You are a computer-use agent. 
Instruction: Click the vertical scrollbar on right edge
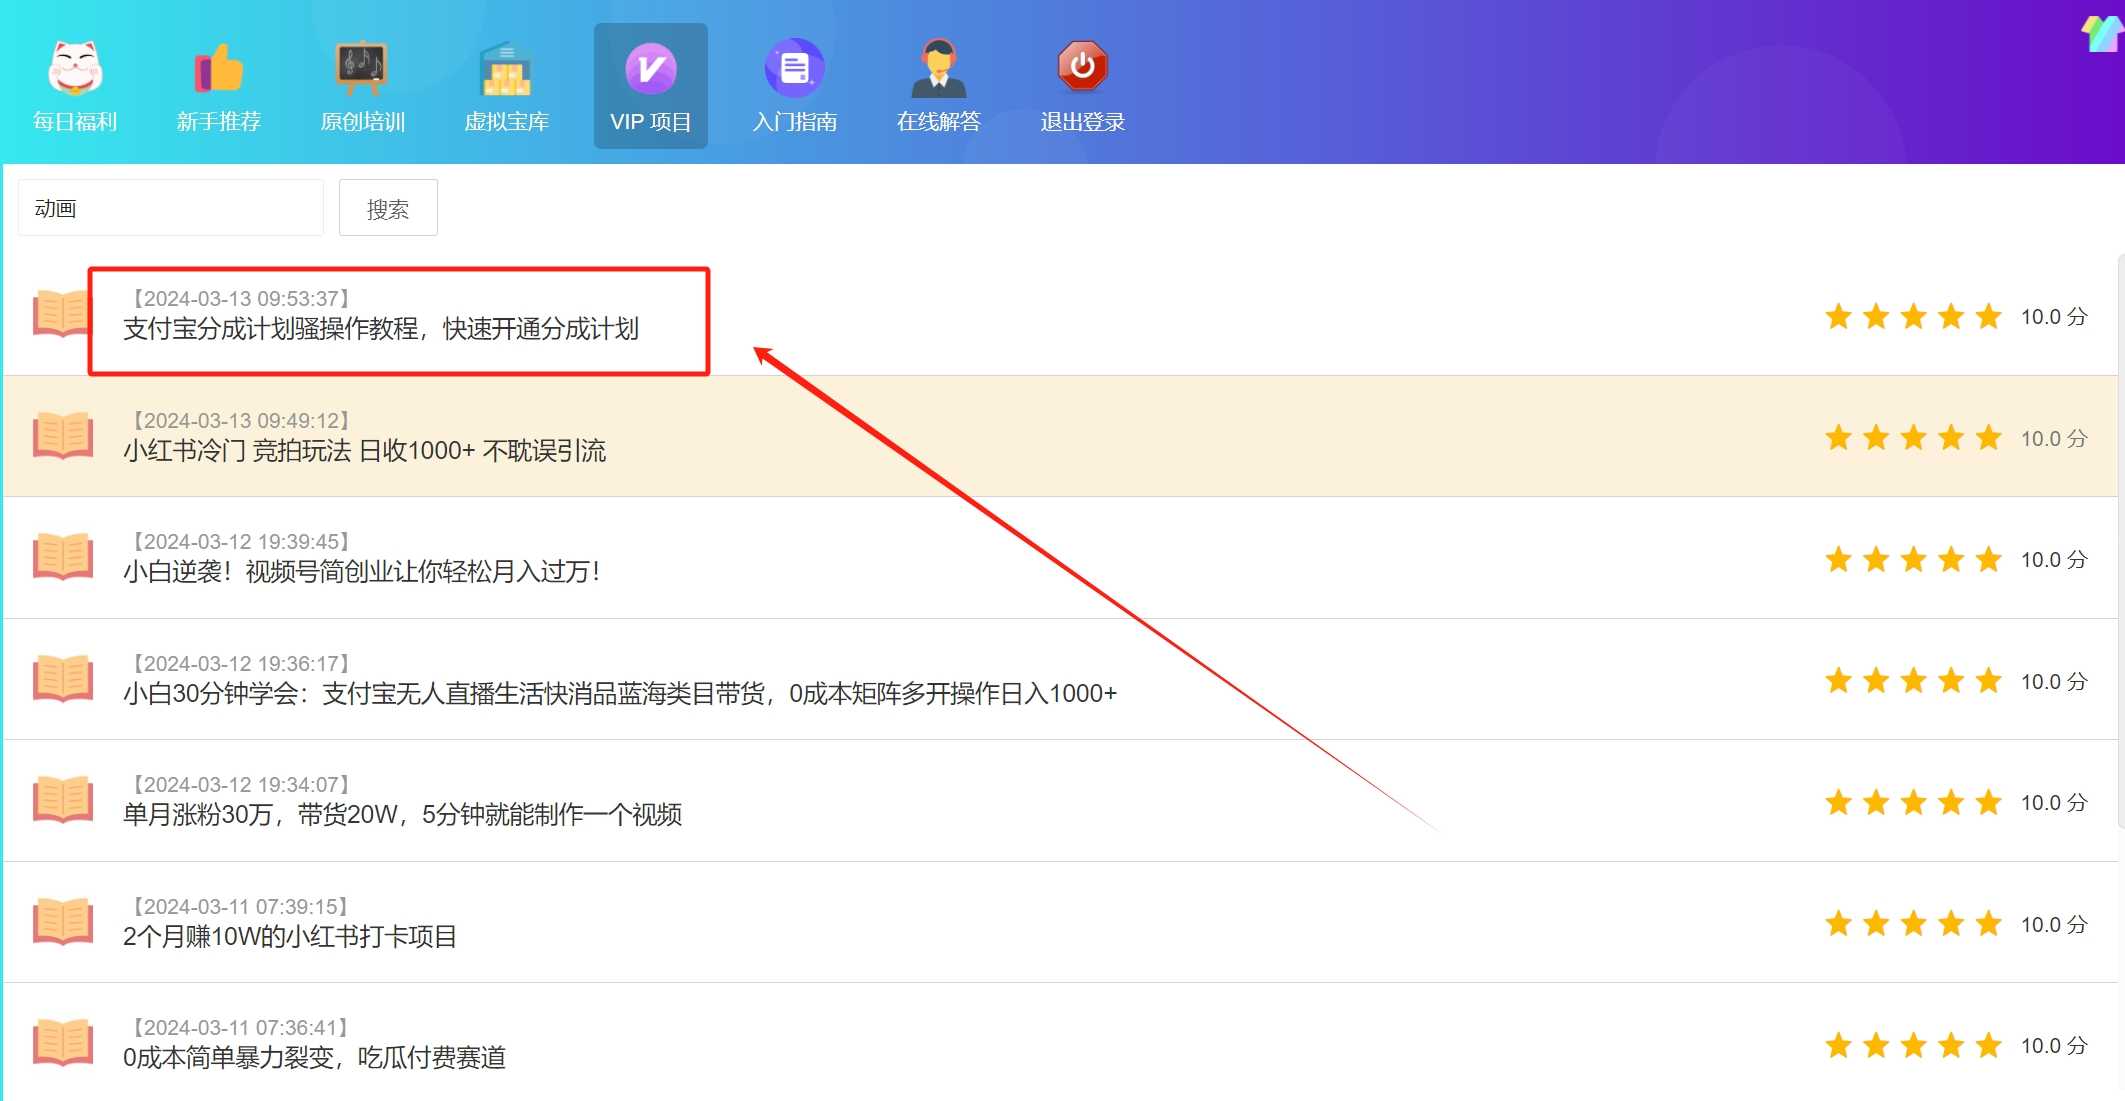point(2121,540)
